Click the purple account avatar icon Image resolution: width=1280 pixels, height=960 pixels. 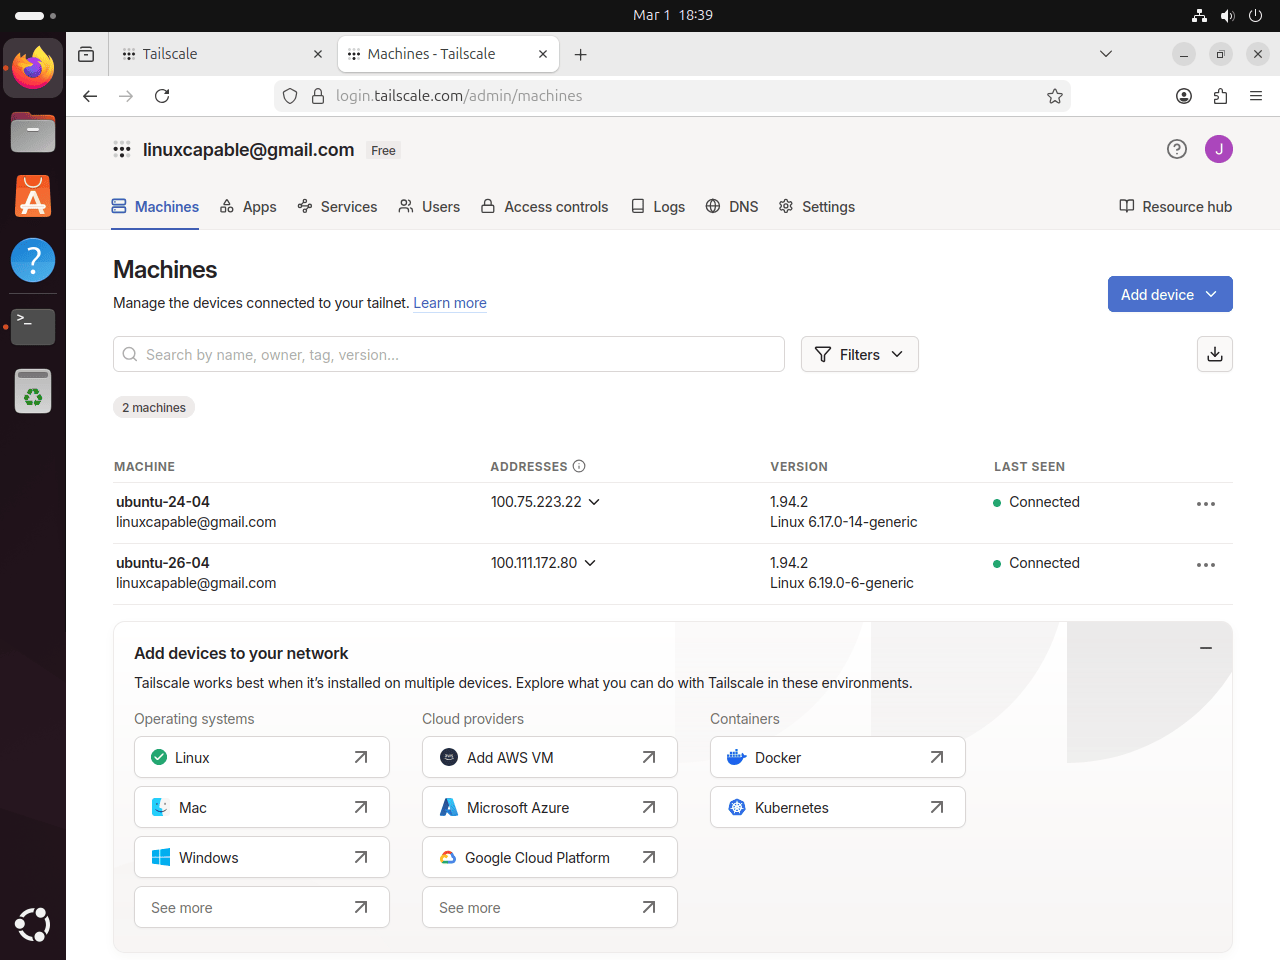coord(1219,149)
